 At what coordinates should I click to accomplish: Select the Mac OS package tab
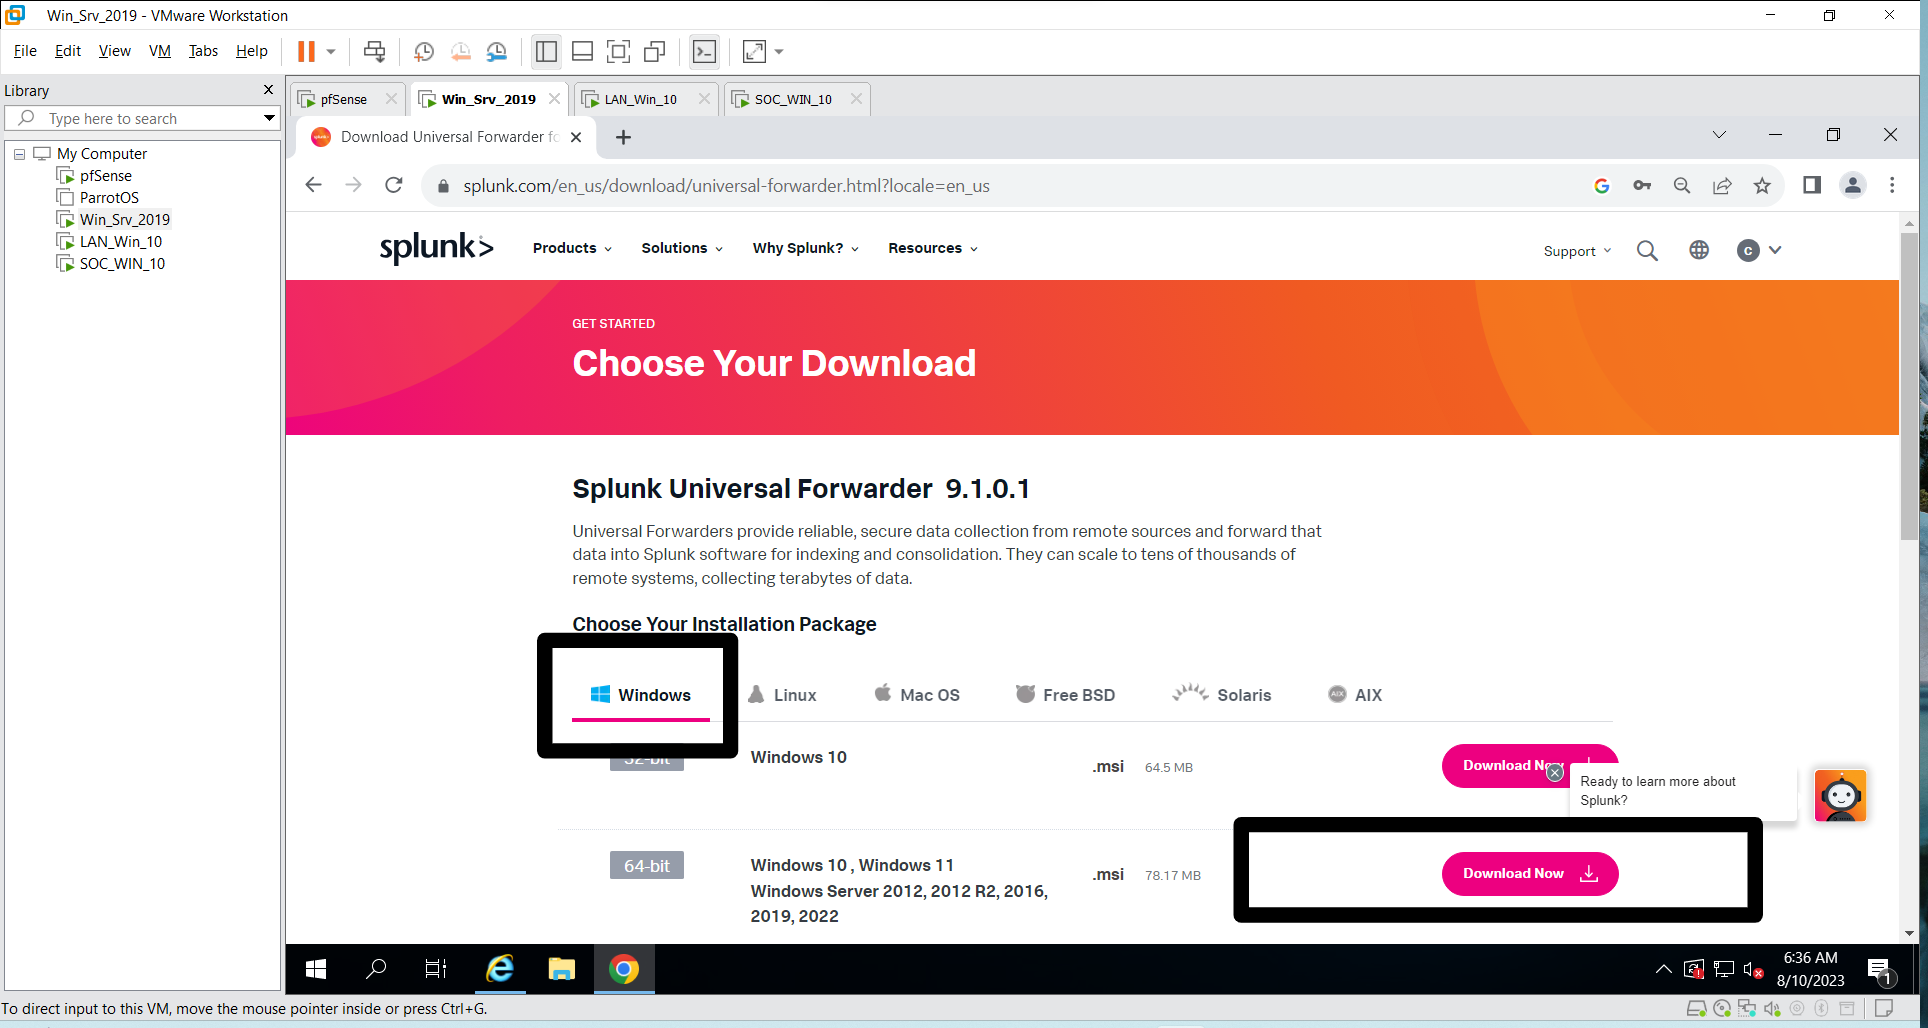[917, 695]
